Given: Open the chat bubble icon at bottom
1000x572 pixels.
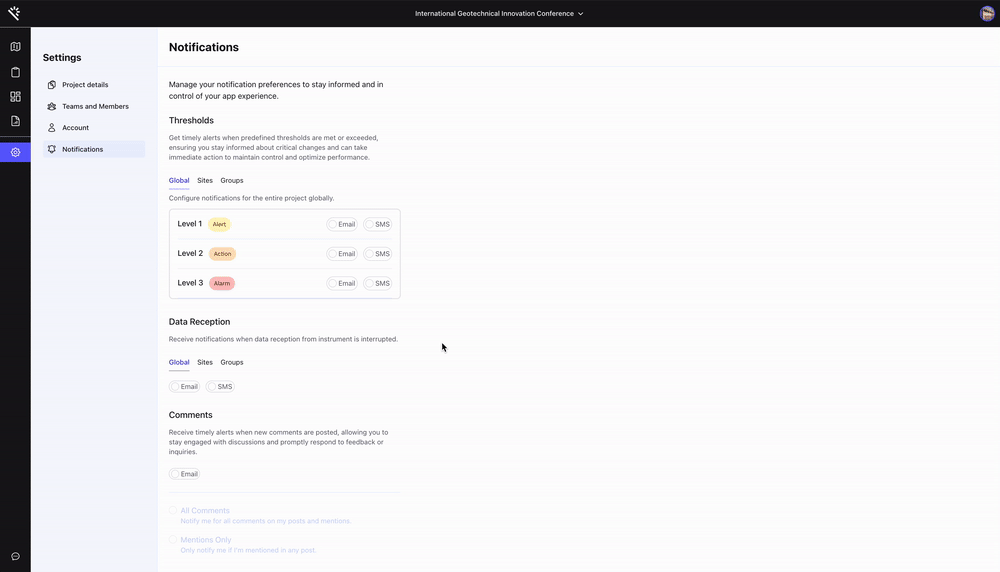Looking at the screenshot, I should (15, 557).
